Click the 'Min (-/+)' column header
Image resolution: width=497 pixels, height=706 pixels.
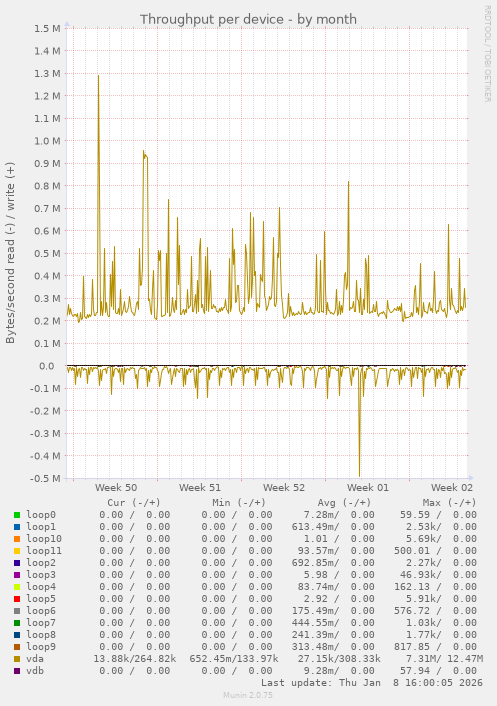tap(239, 502)
